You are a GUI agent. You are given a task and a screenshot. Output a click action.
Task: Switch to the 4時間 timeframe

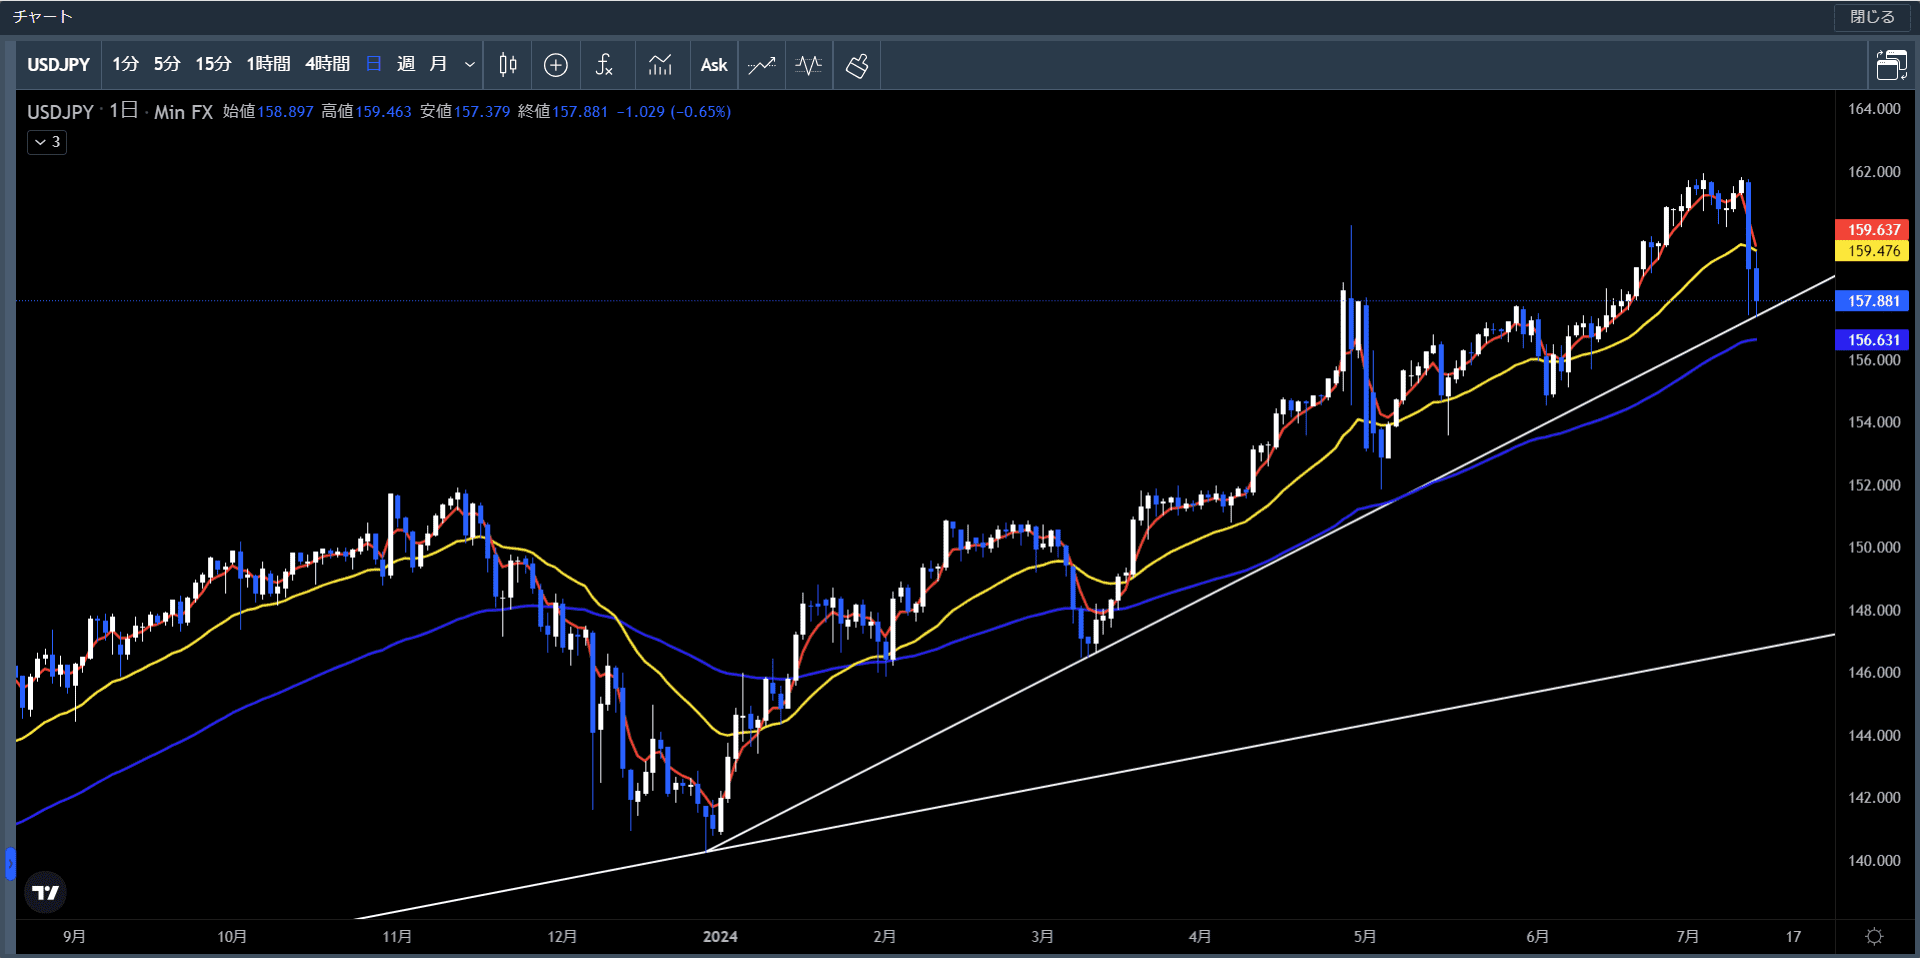click(328, 65)
